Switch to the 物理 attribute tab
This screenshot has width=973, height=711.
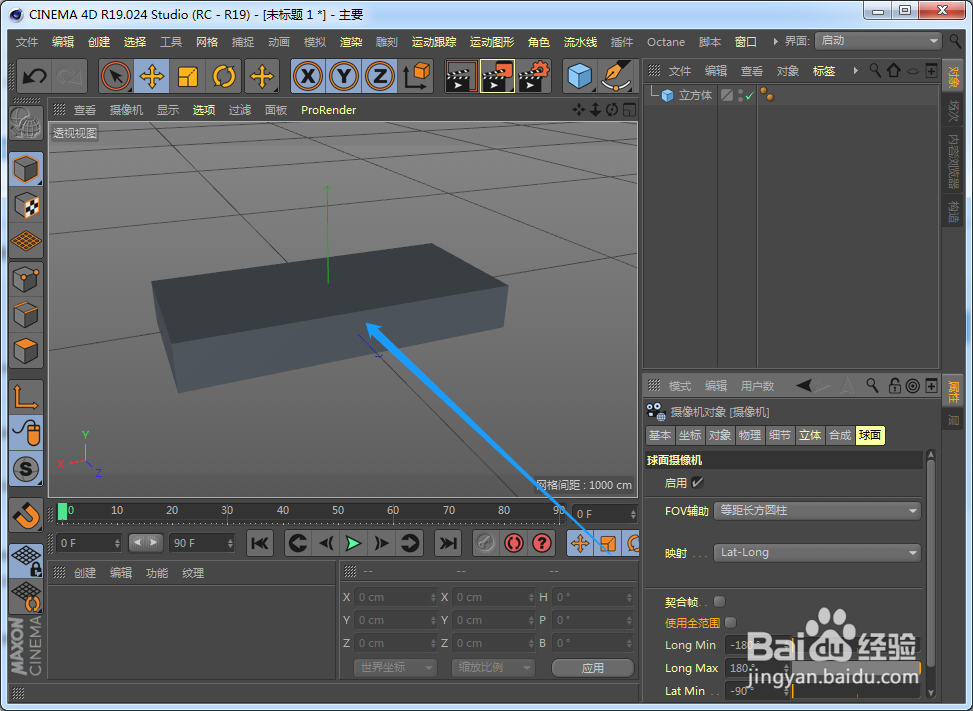tap(750, 435)
